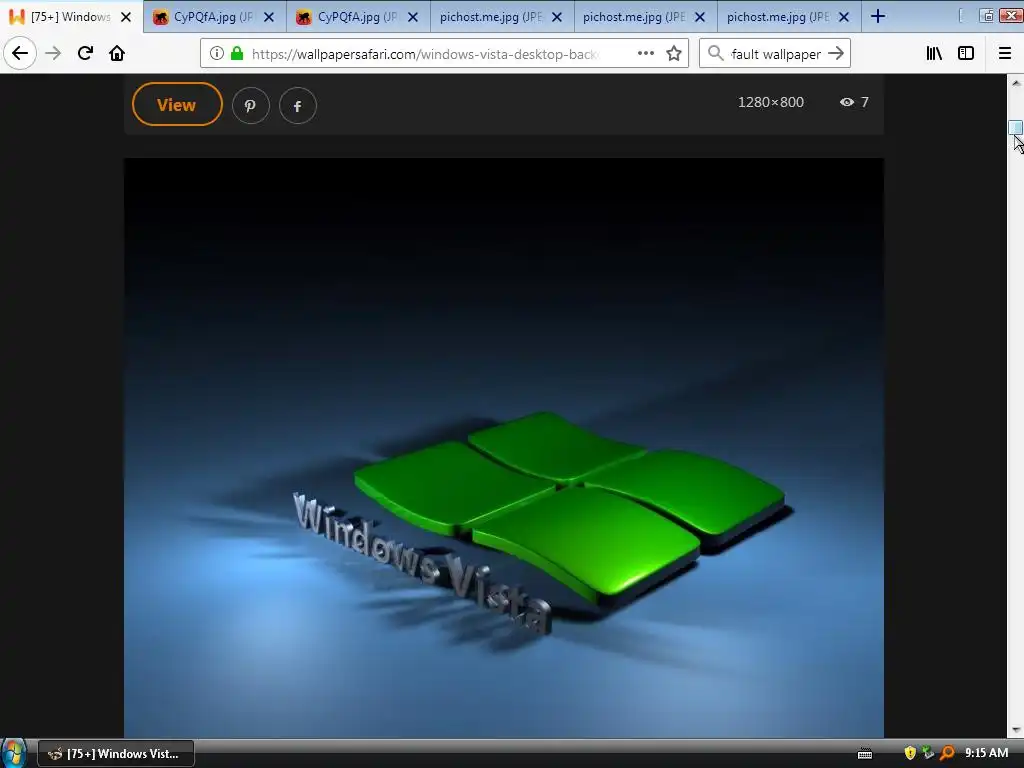
Task: Click the View button
Action: point(177,104)
